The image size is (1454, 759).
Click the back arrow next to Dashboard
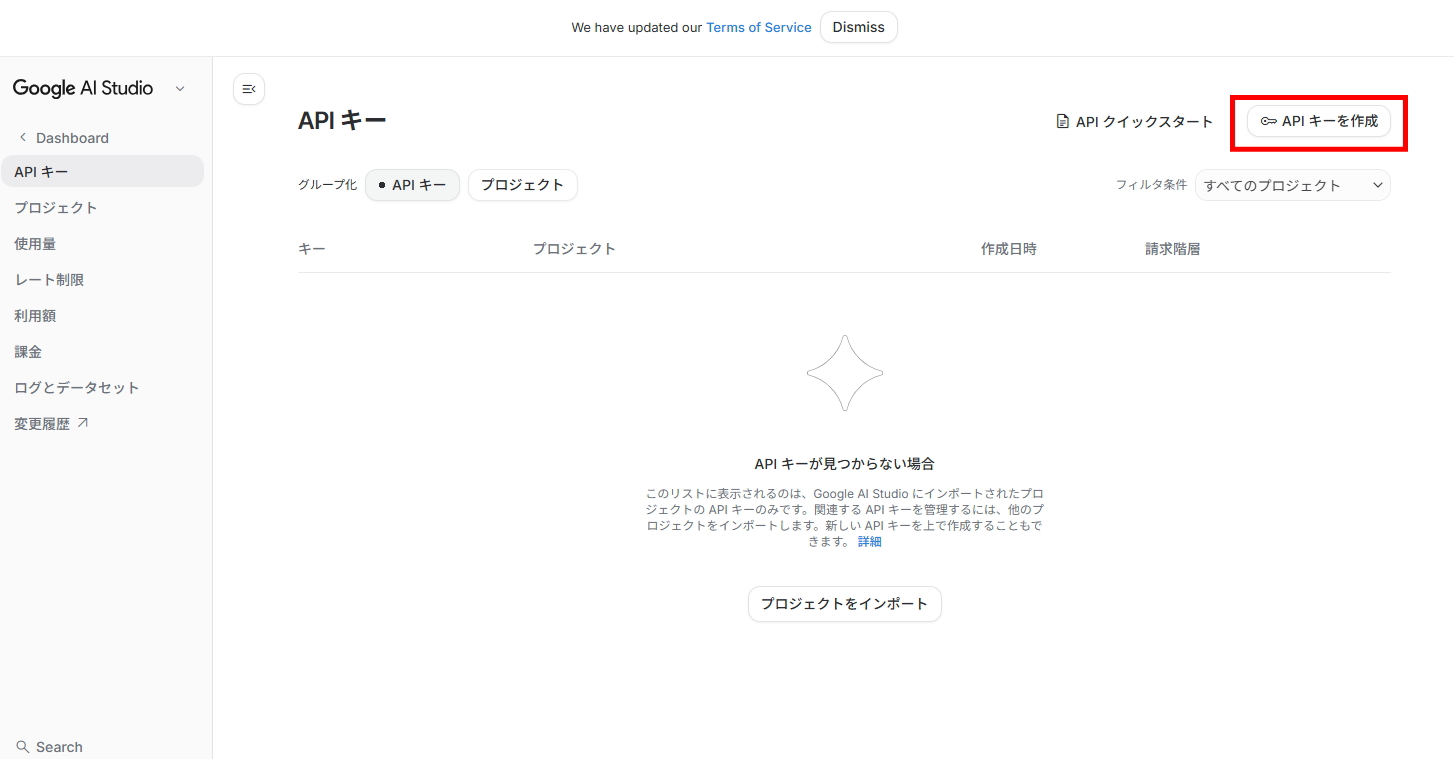pyautogui.click(x=23, y=138)
